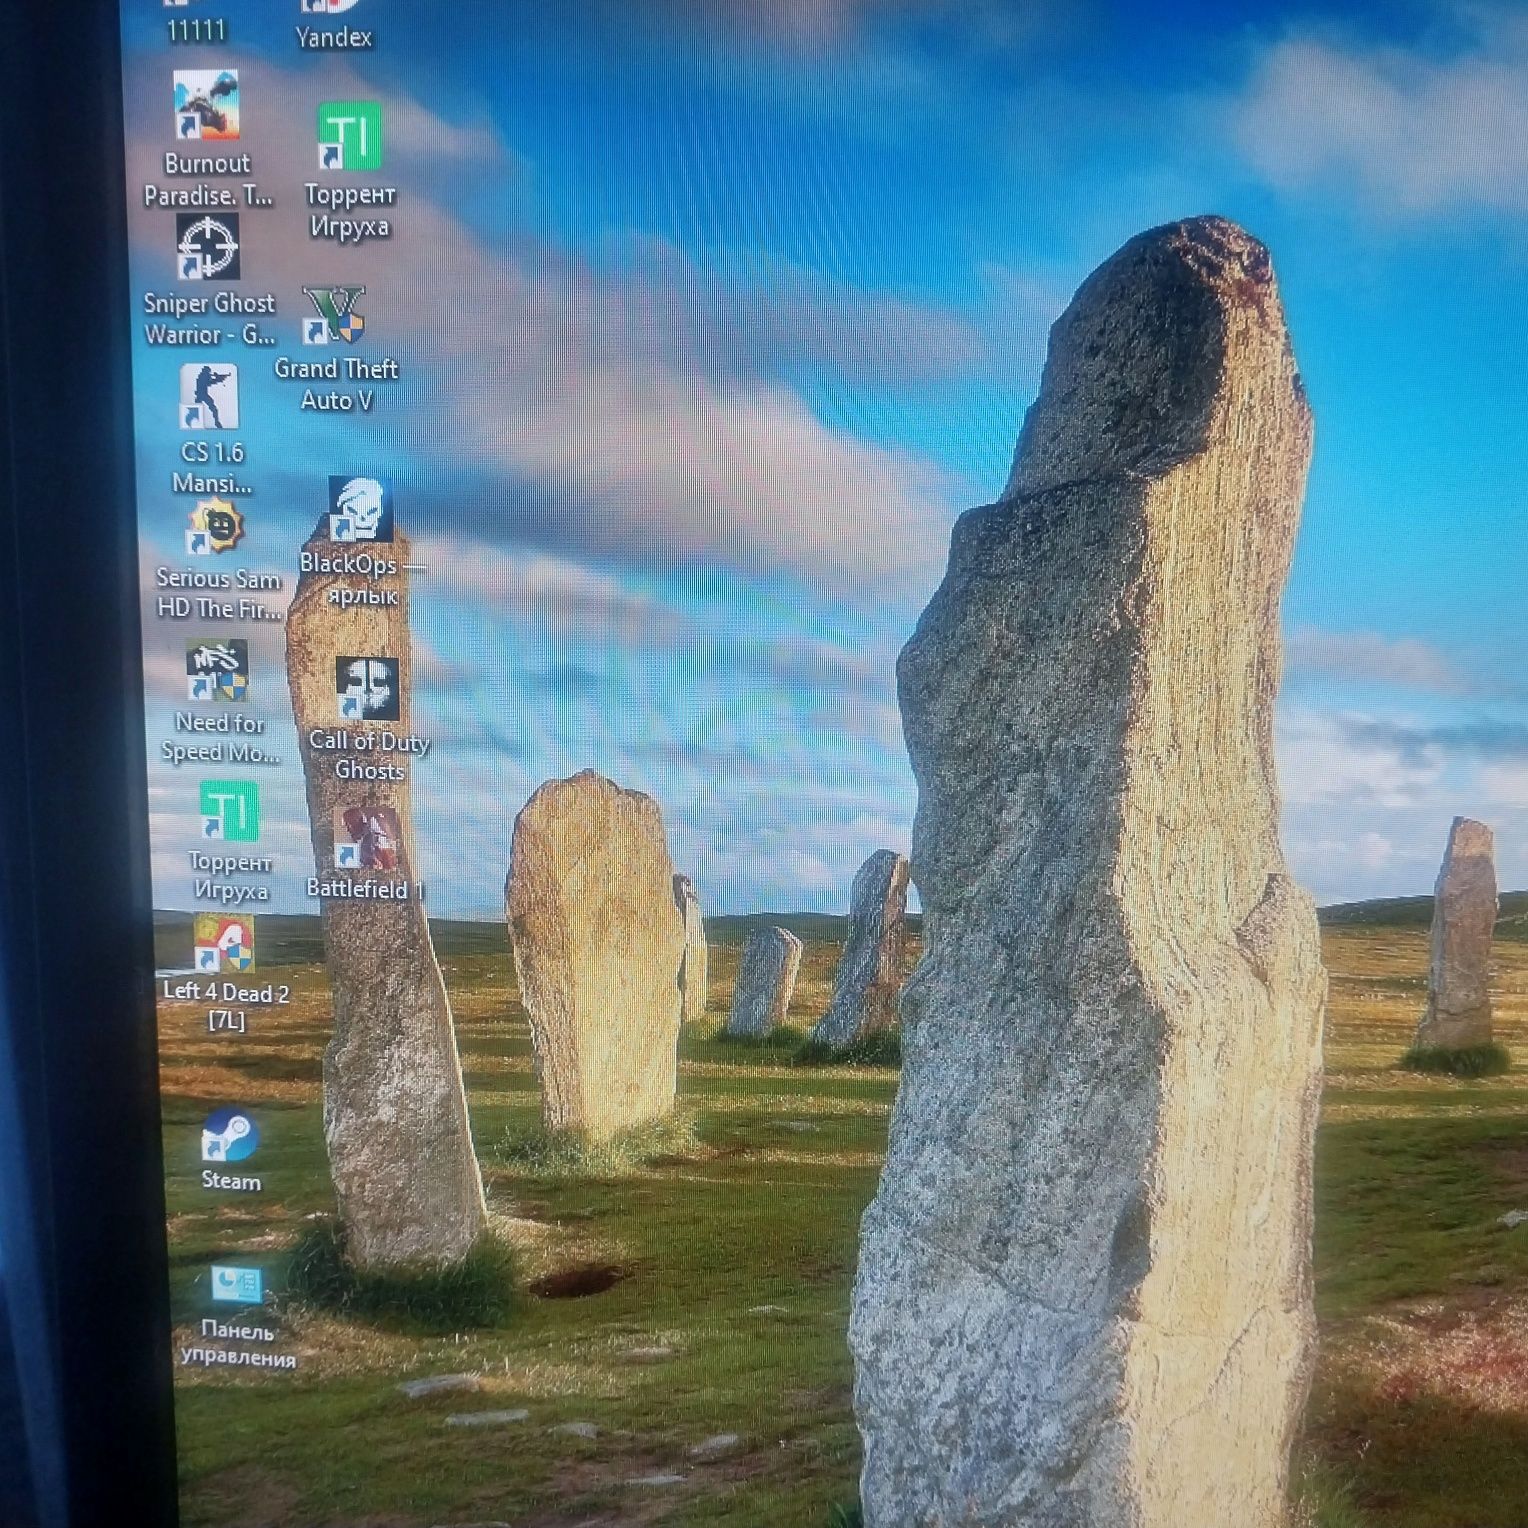
Task: Click the Call of Duty Ghosts icon
Action: point(366,688)
